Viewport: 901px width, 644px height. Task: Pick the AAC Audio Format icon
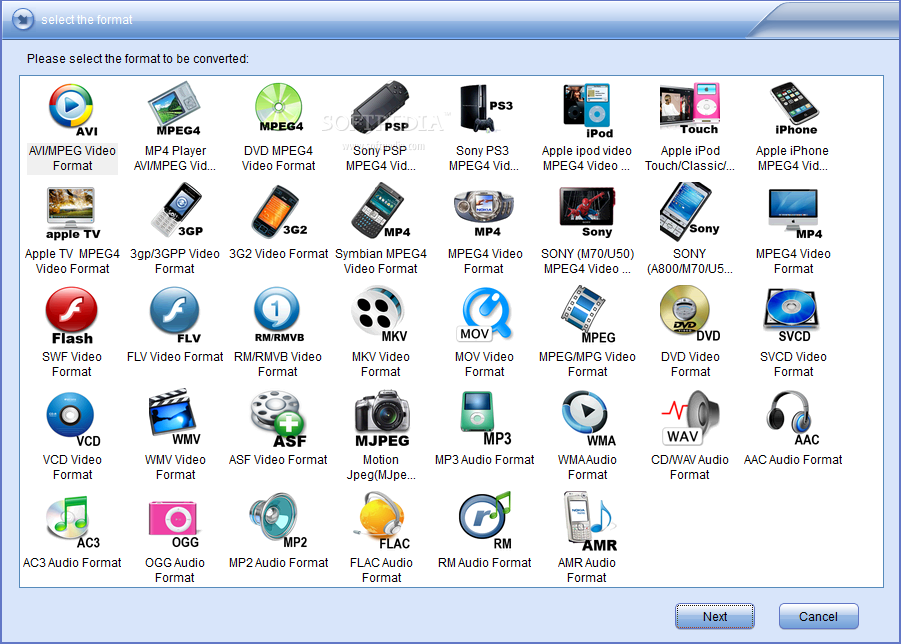click(x=792, y=419)
